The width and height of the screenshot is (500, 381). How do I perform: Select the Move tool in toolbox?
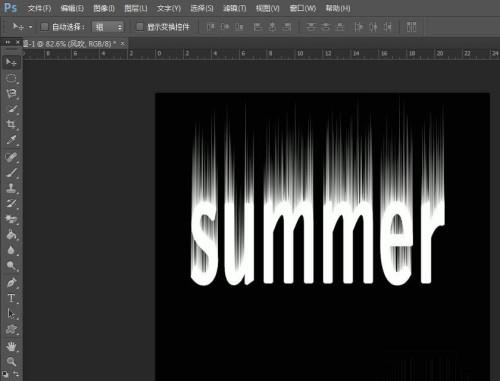pos(11,62)
